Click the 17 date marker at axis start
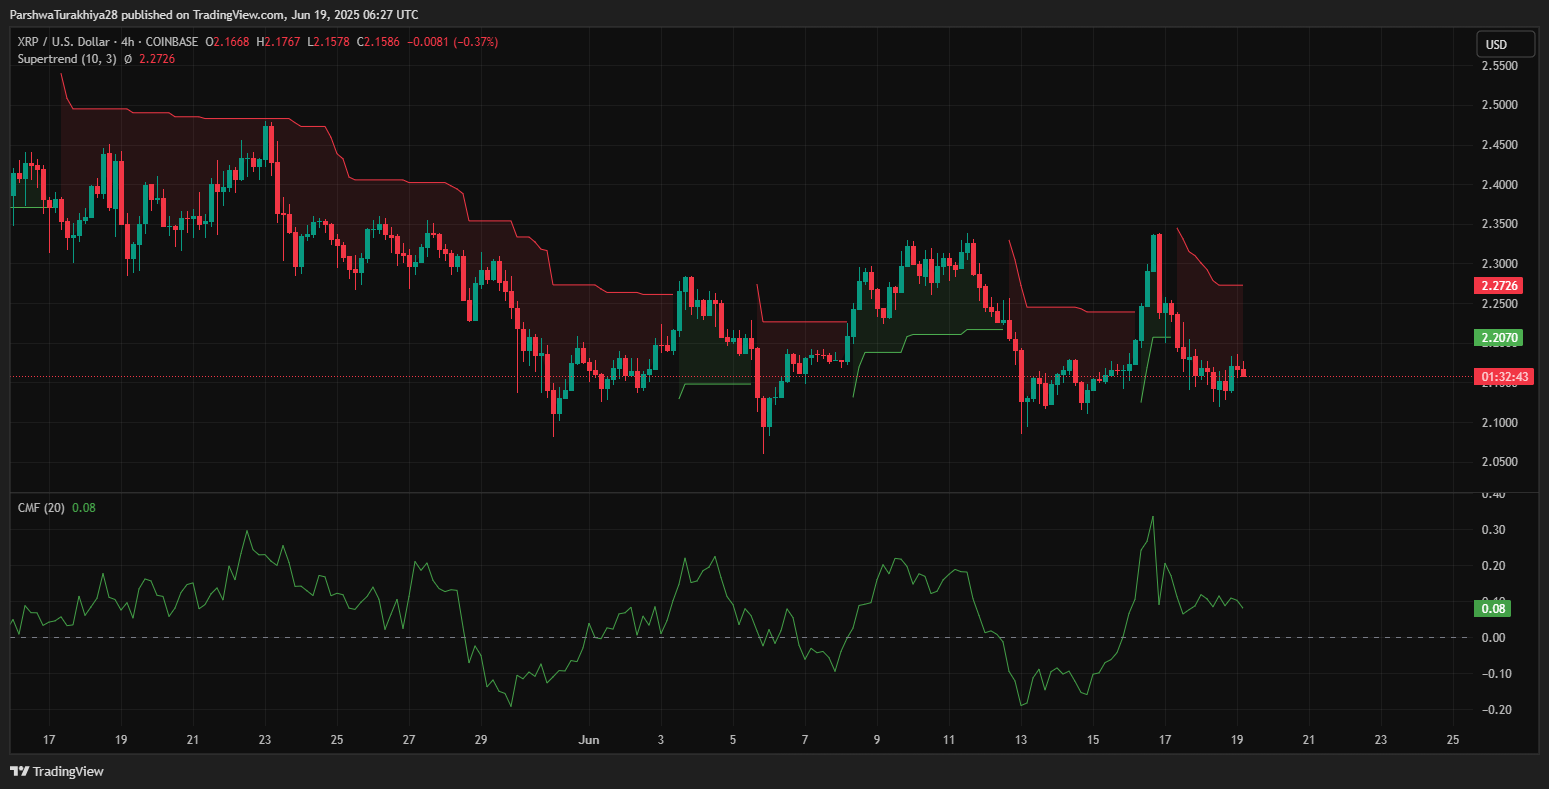Viewport: 1549px width, 789px height. pyautogui.click(x=48, y=740)
